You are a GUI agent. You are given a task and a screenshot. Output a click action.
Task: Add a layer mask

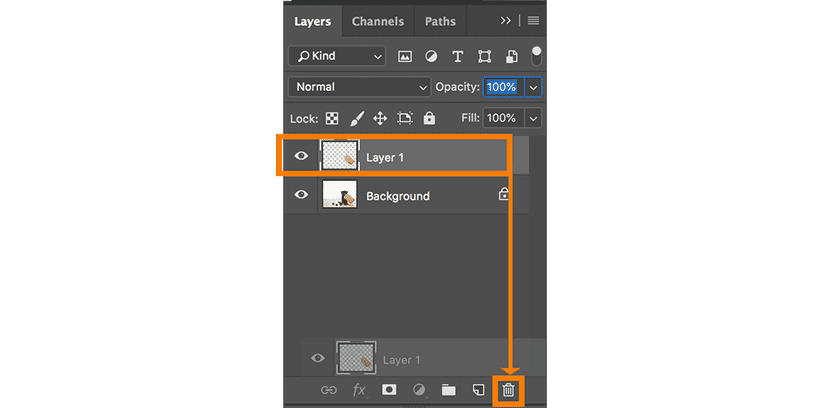click(x=389, y=389)
